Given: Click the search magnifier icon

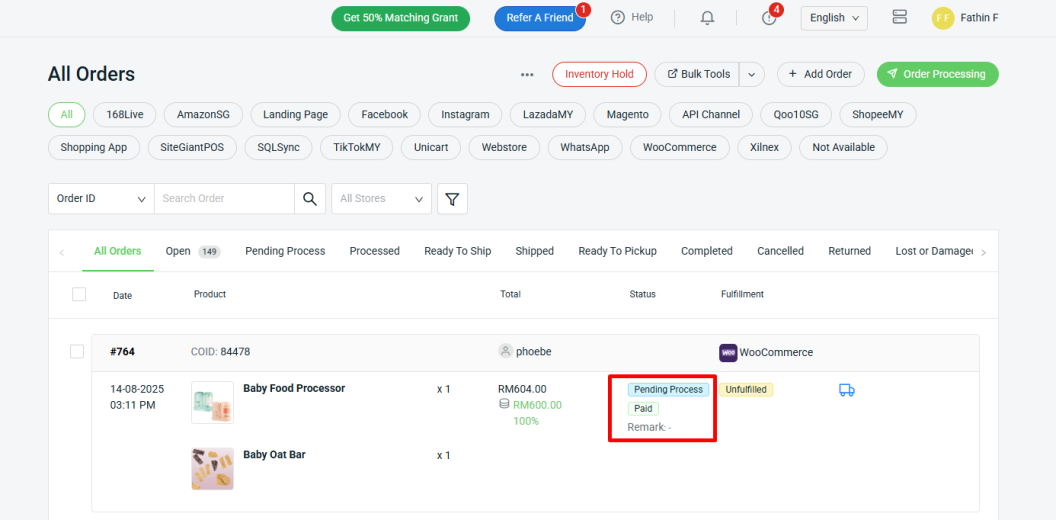Looking at the screenshot, I should point(310,199).
